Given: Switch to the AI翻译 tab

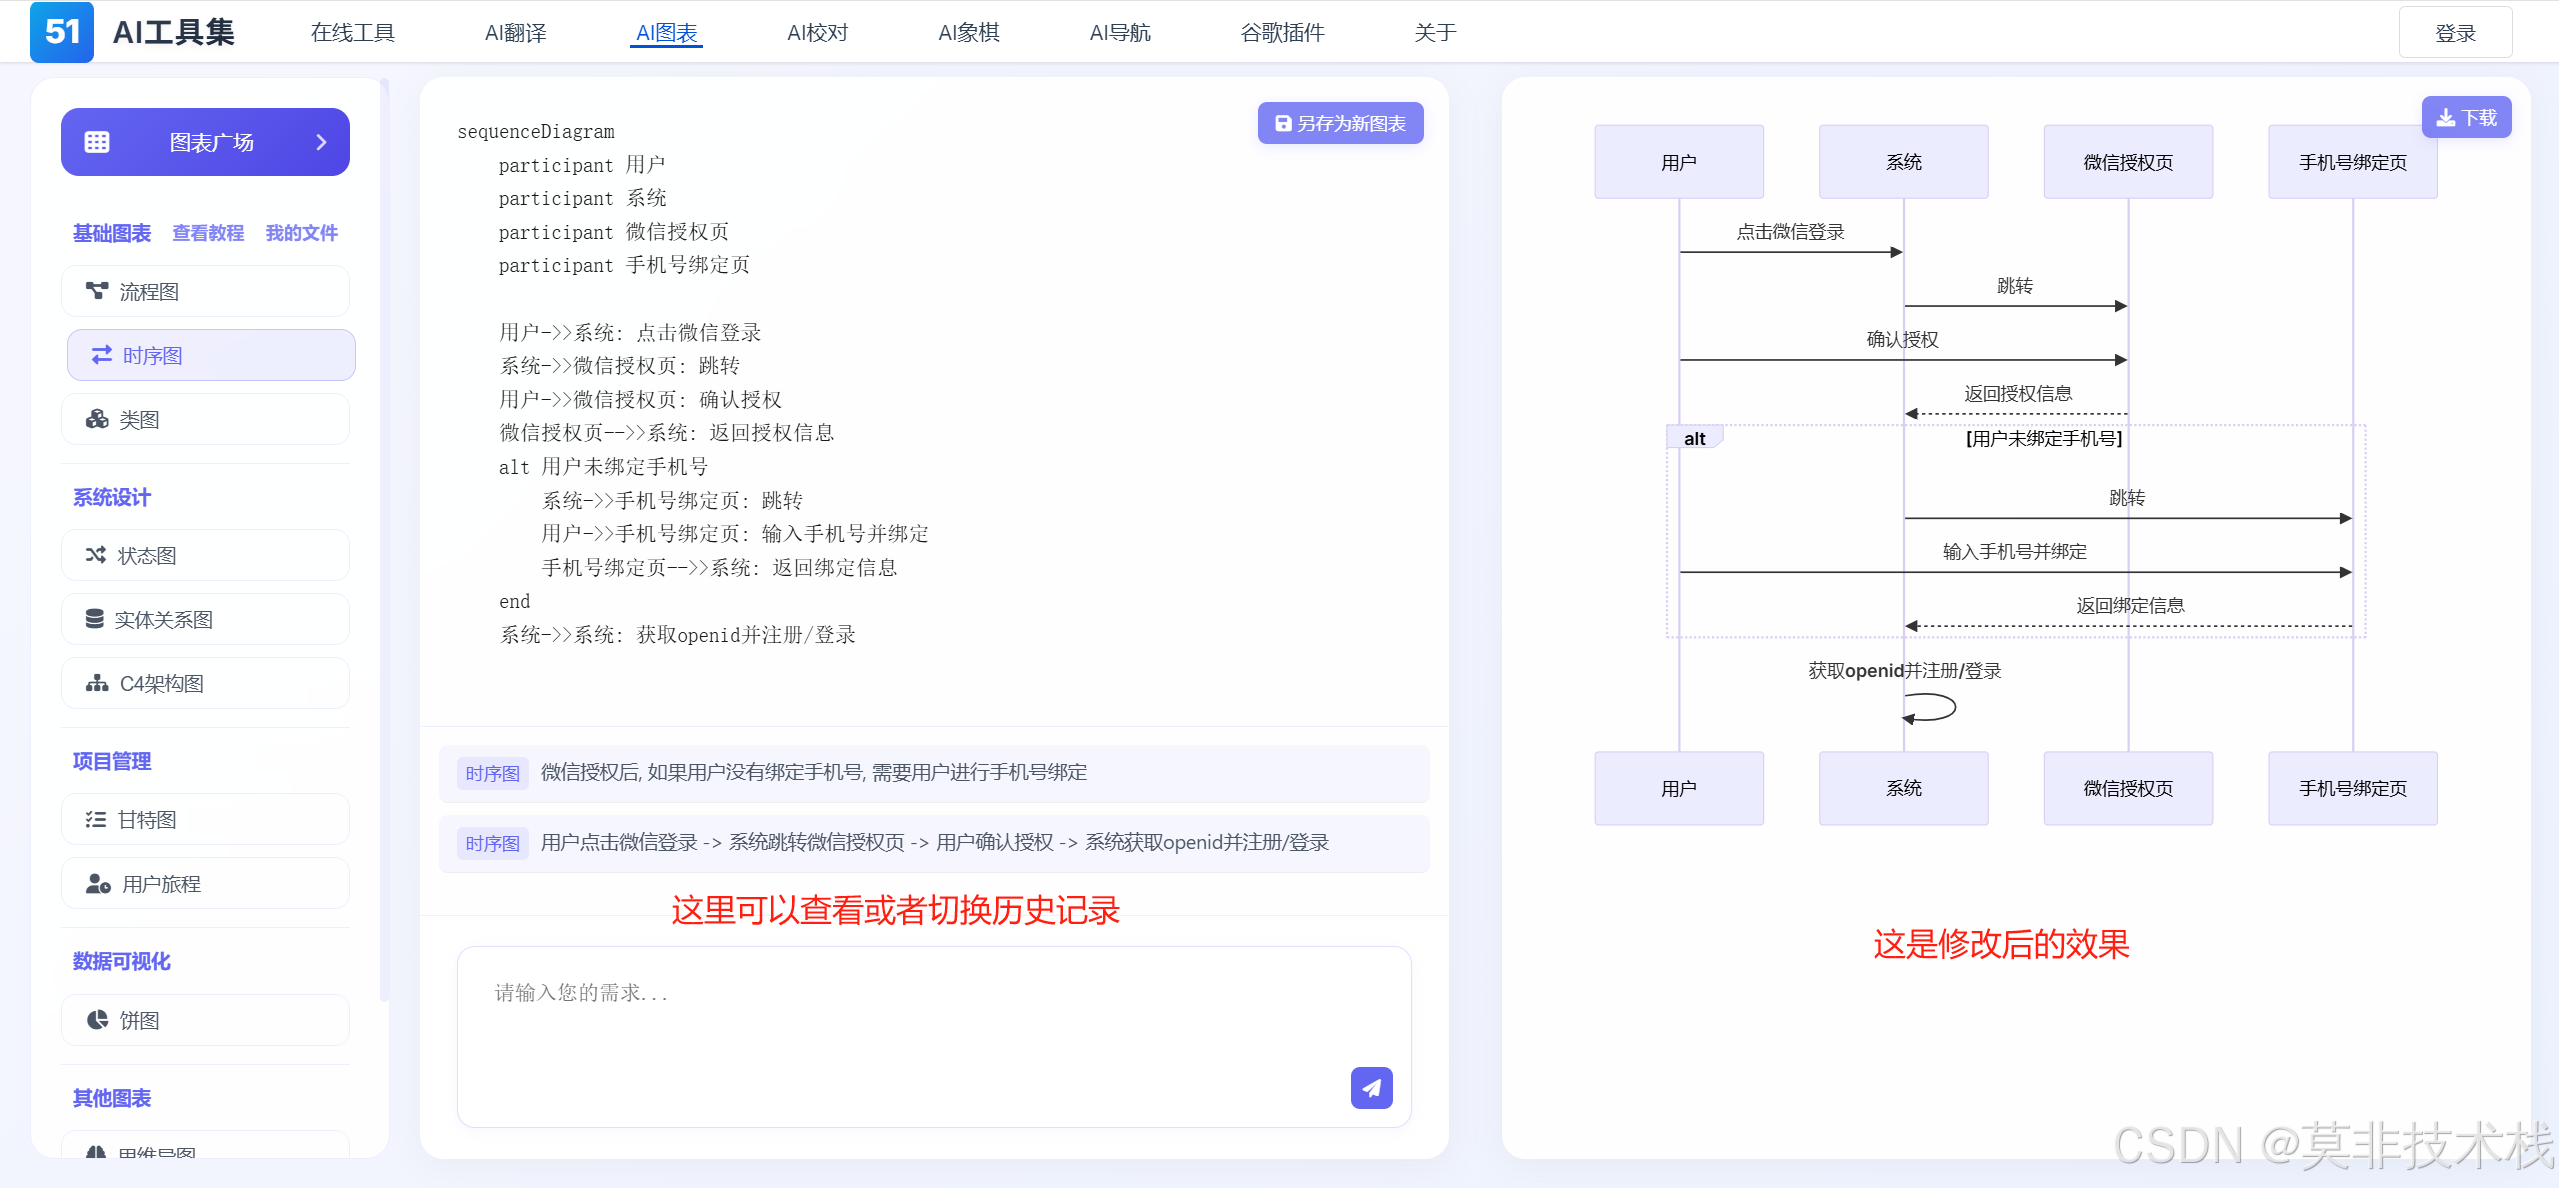Looking at the screenshot, I should 515,33.
